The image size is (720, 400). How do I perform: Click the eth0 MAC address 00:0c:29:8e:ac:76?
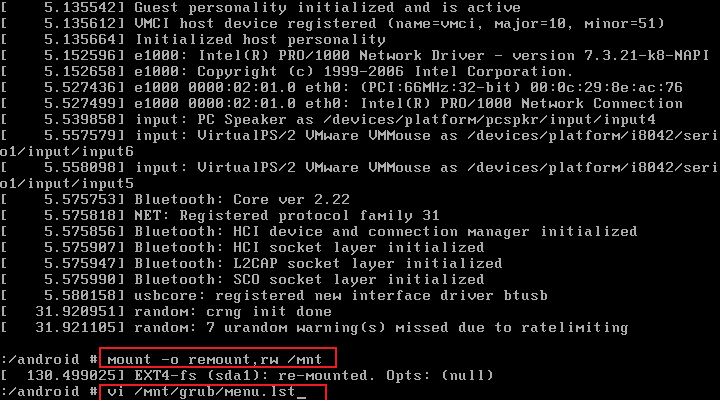click(x=606, y=88)
